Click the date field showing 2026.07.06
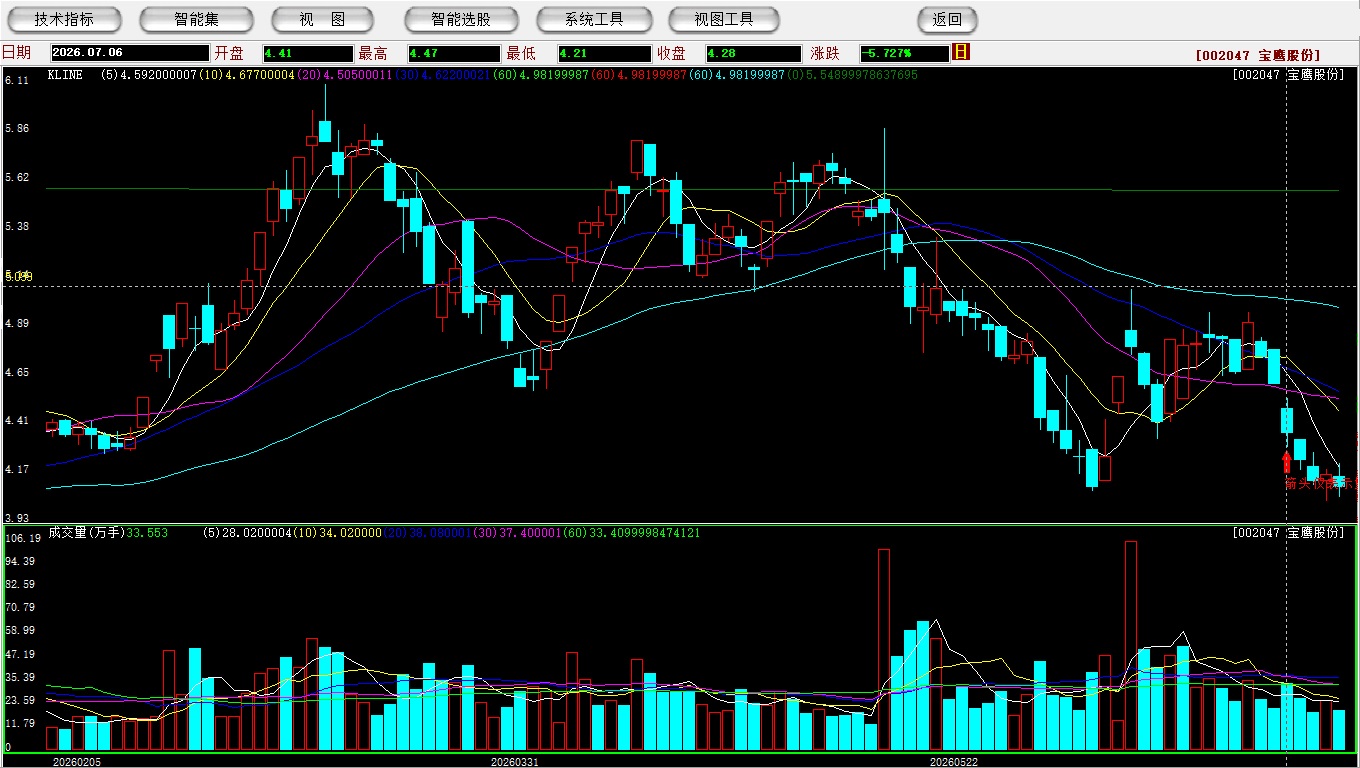This screenshot has height=768, width=1360. pos(129,53)
